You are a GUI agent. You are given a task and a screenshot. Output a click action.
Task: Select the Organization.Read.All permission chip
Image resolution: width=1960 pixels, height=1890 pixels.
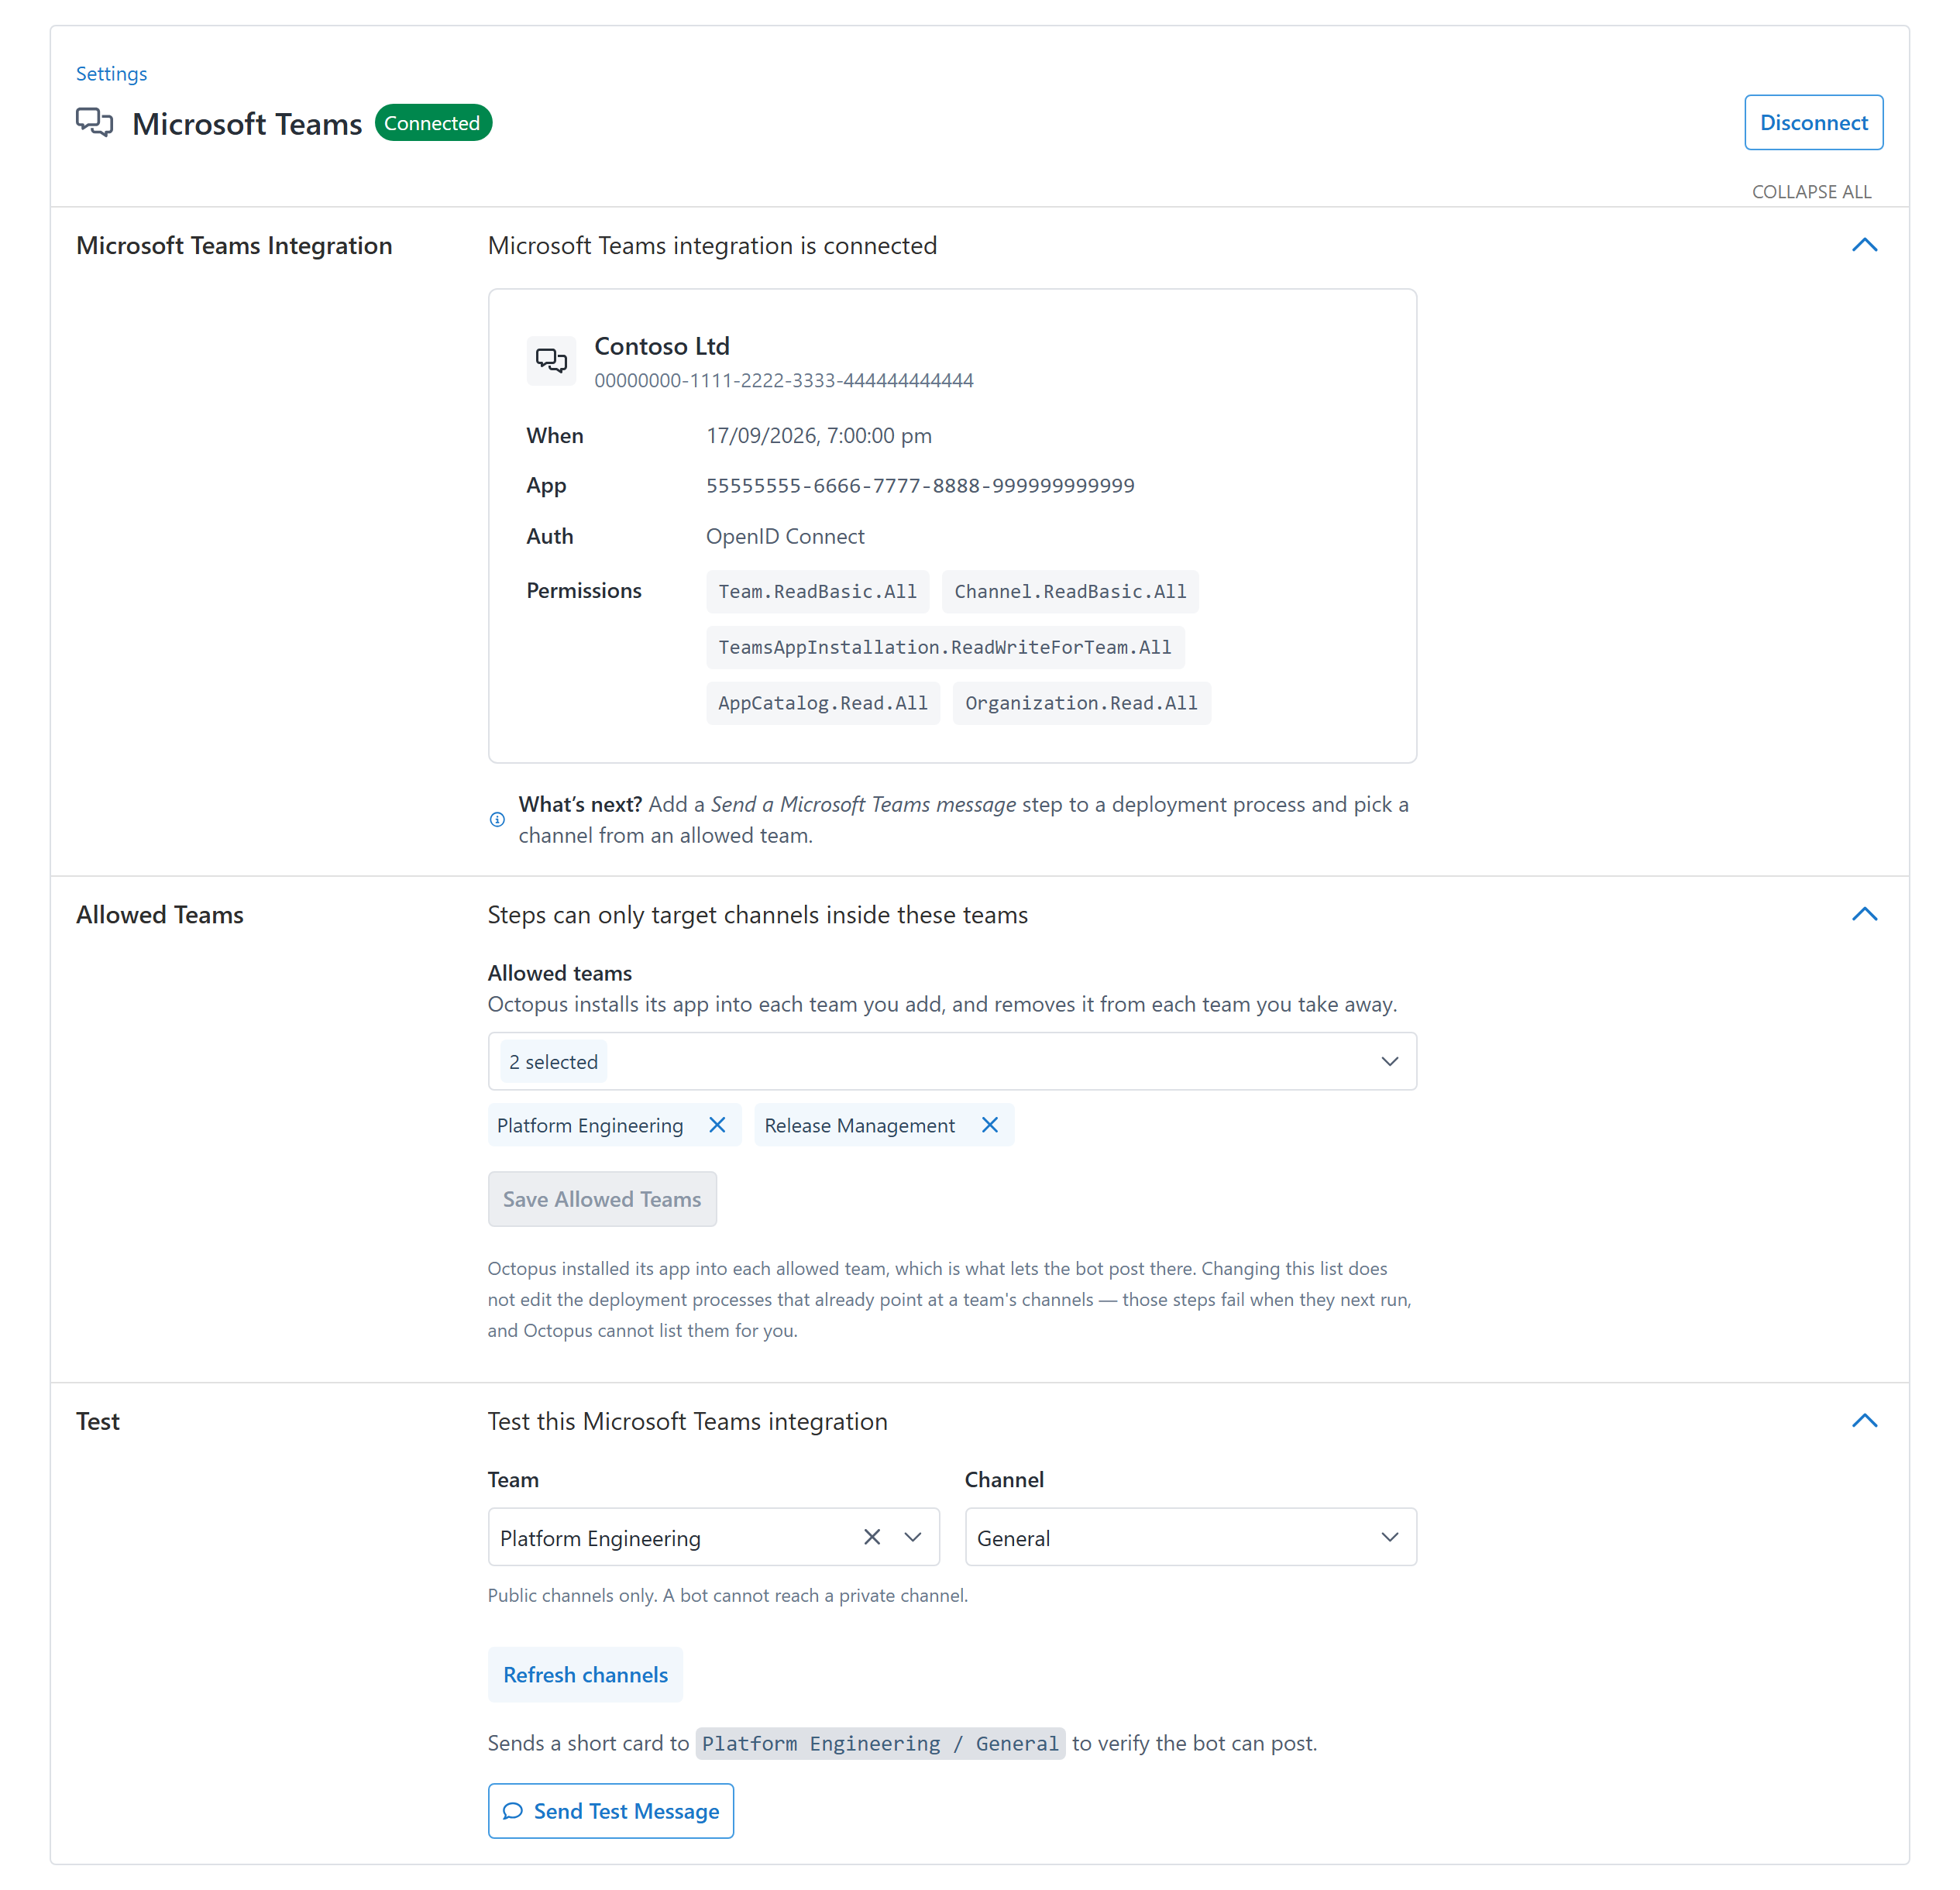click(1081, 703)
